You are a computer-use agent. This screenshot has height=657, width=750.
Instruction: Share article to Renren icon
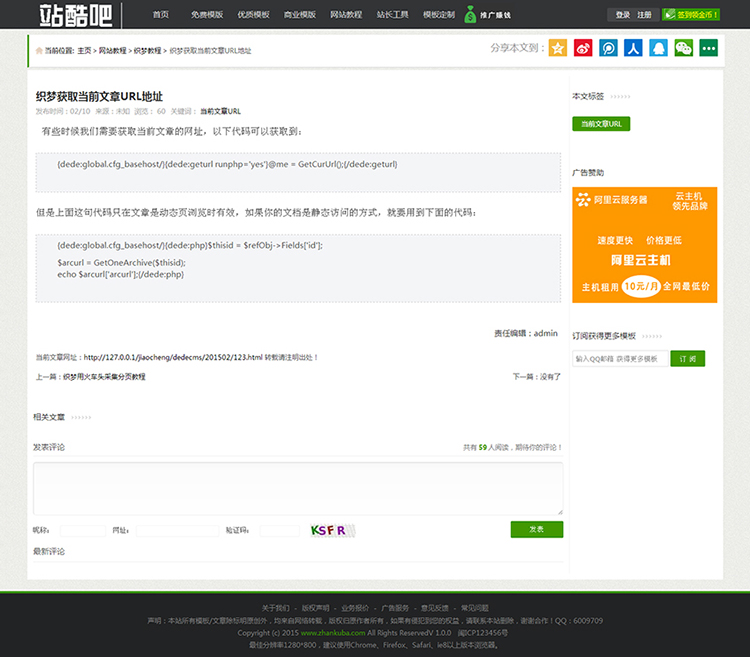pyautogui.click(x=633, y=47)
